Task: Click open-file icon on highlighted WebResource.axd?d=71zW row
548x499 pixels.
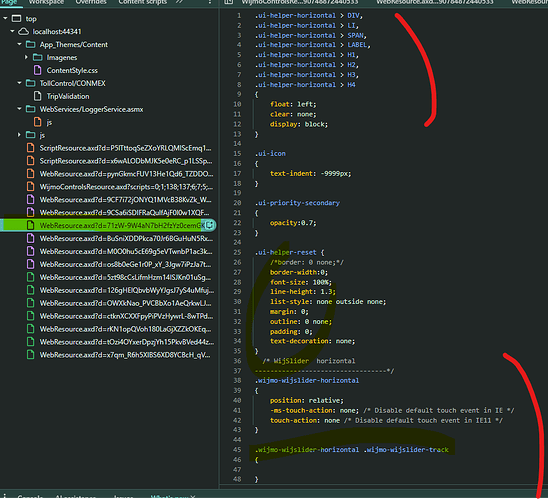Action: coord(209,225)
